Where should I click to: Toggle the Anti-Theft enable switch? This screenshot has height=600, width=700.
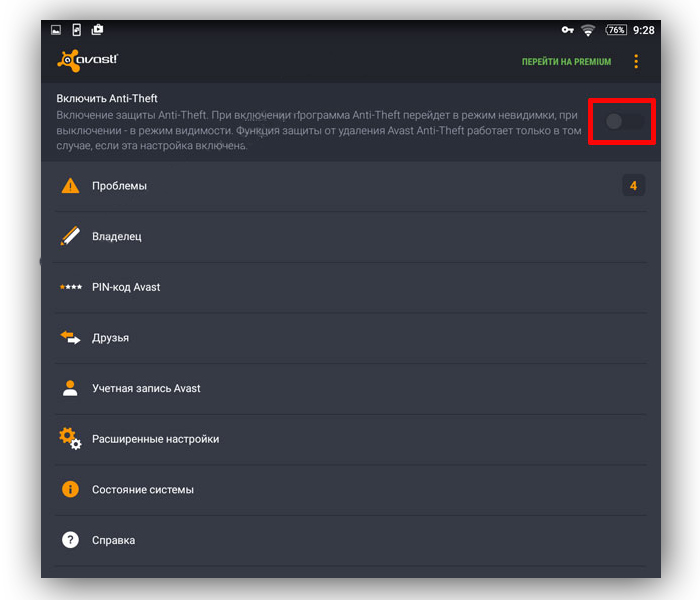pos(624,121)
